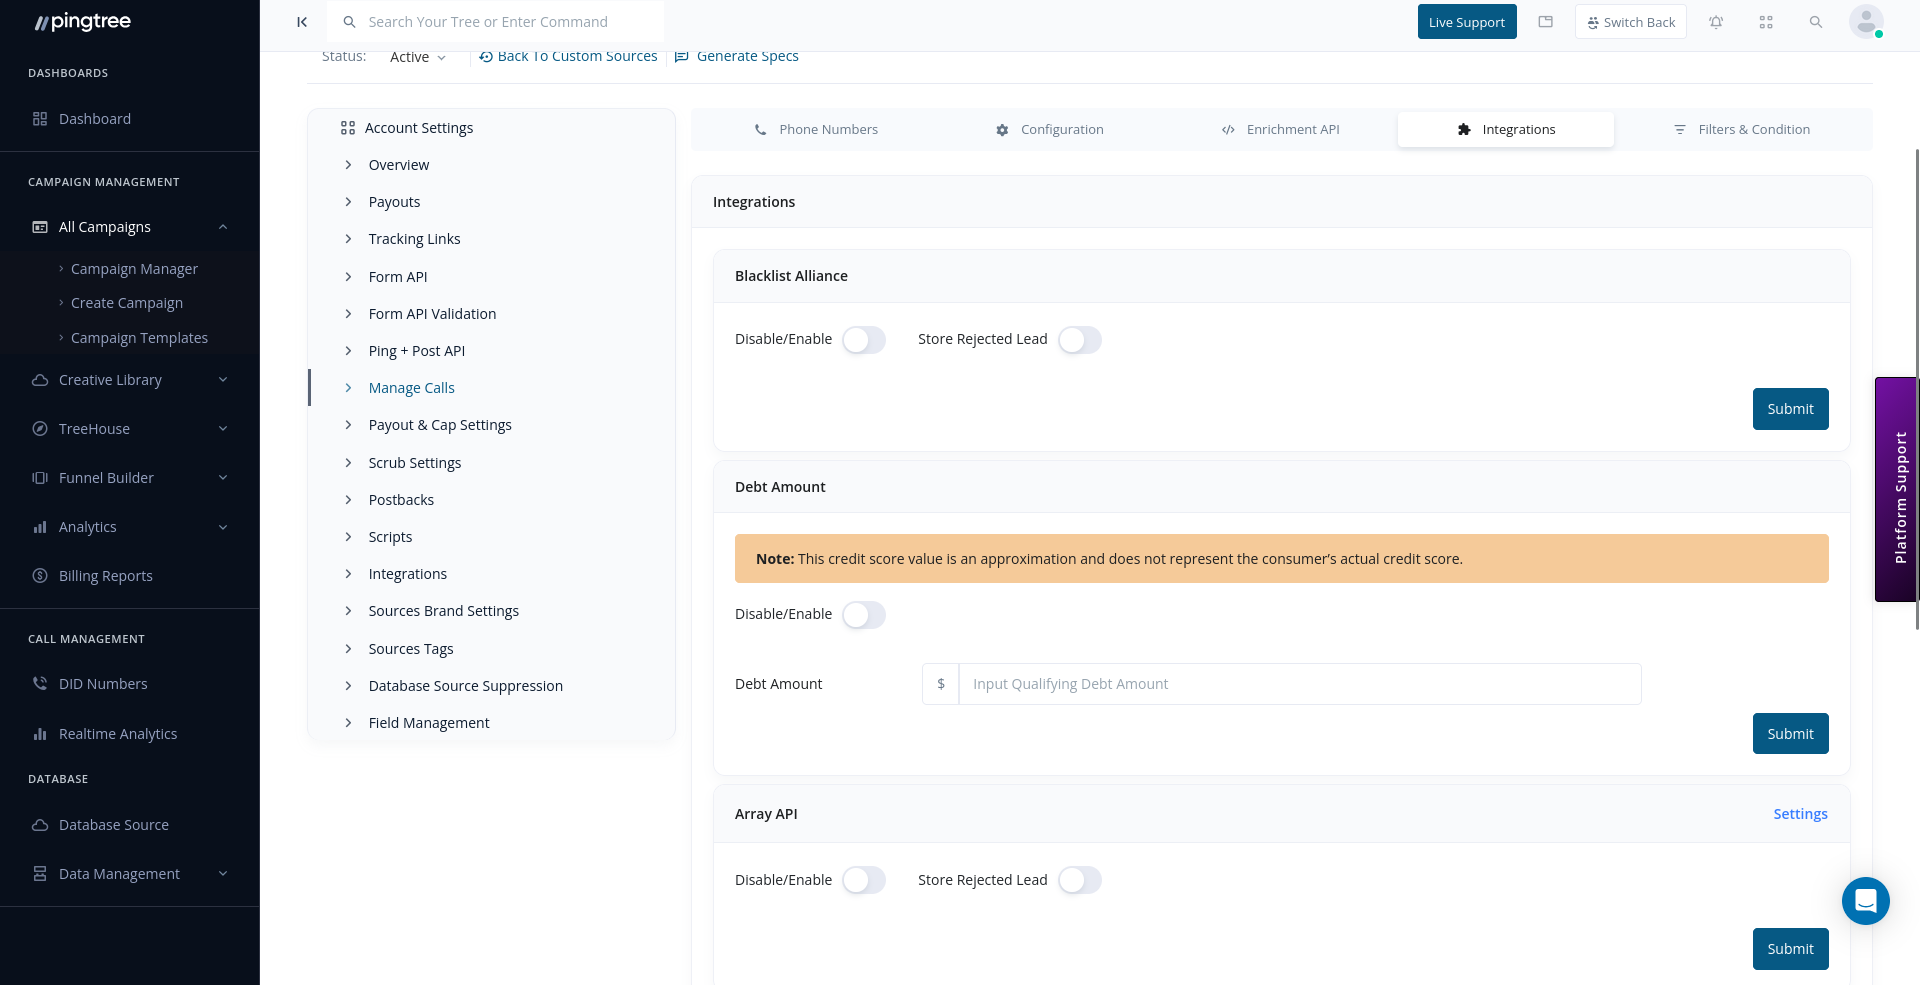
Task: Enable Blacklist Alliance Disable/Enable toggle
Action: click(x=864, y=339)
